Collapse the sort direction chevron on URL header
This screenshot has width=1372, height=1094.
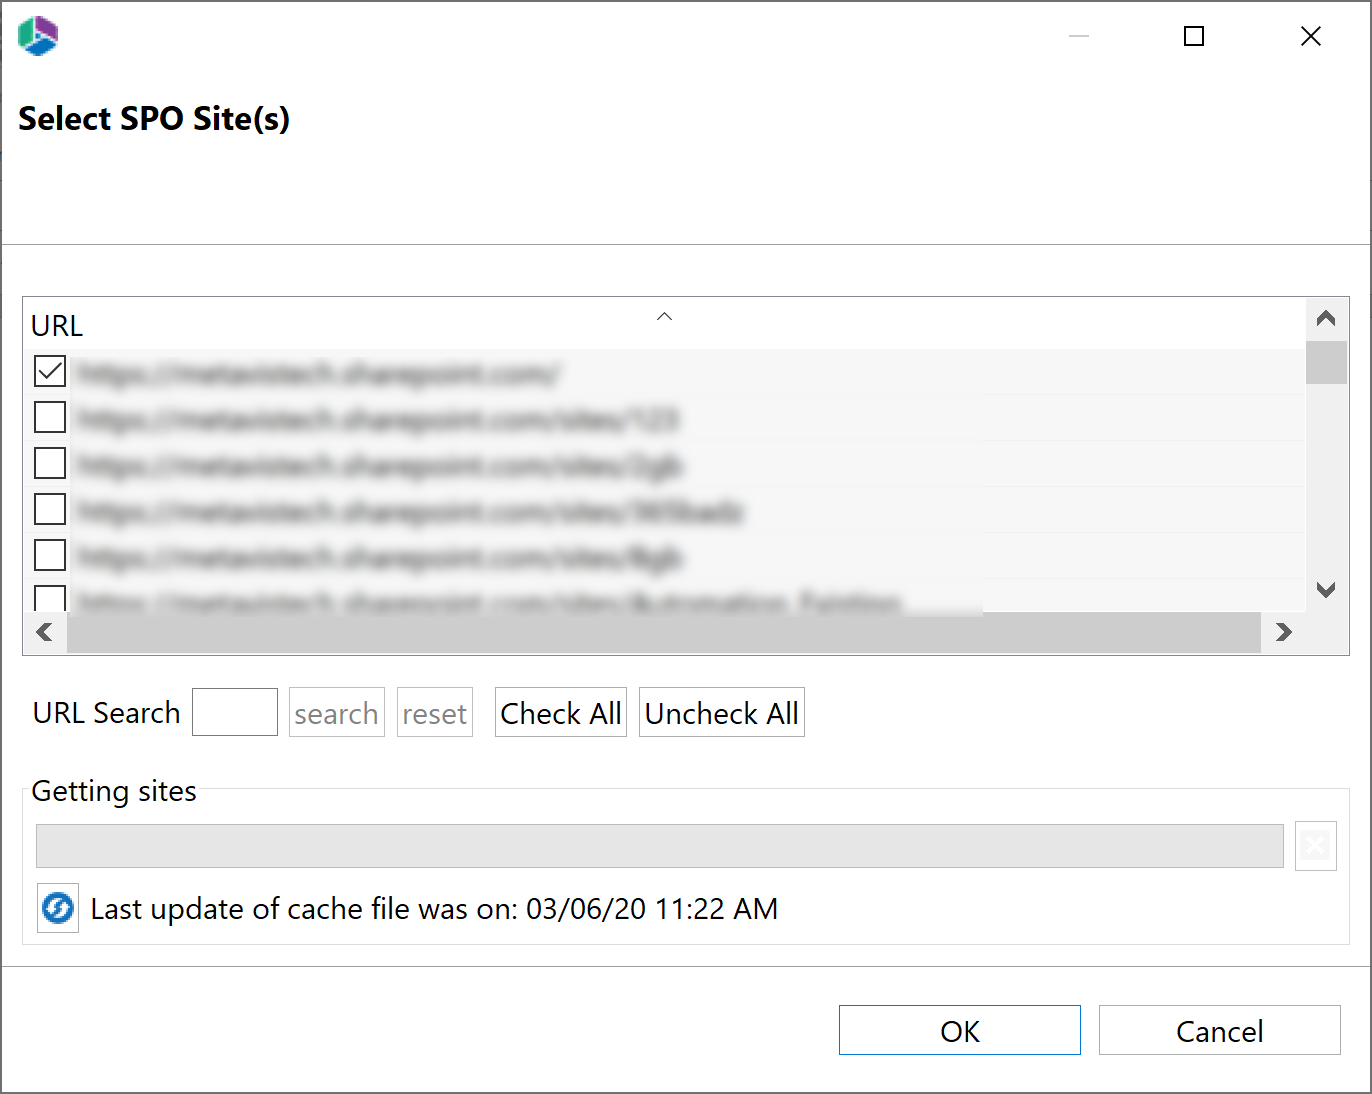[664, 316]
